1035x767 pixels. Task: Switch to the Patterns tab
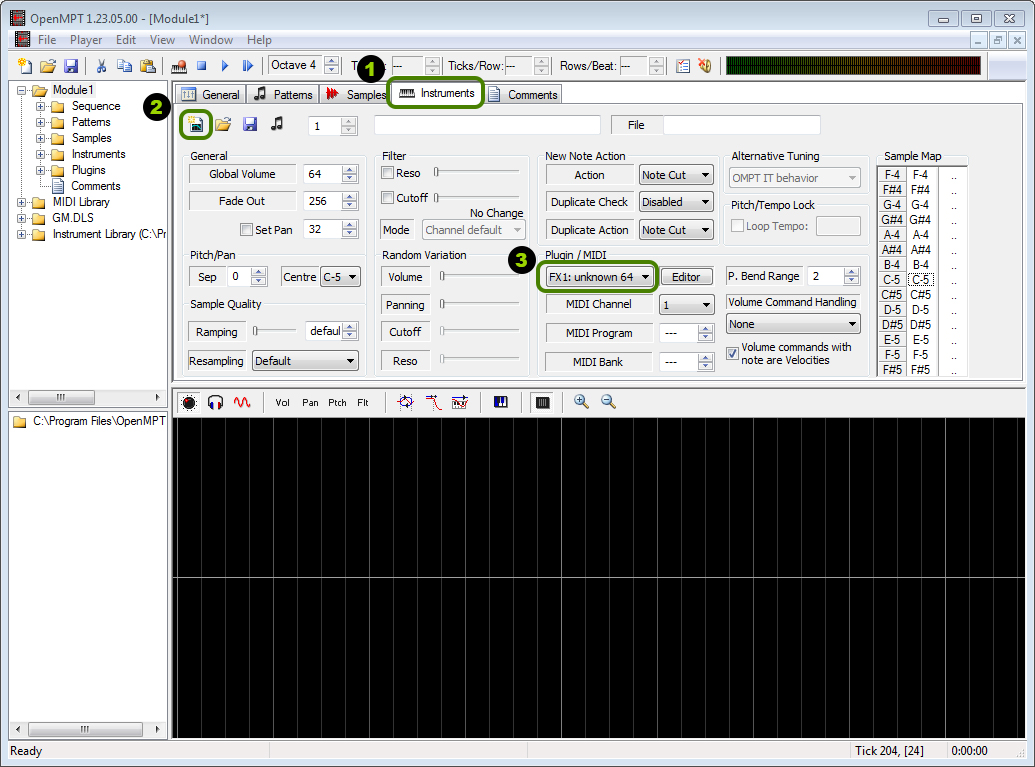click(283, 94)
